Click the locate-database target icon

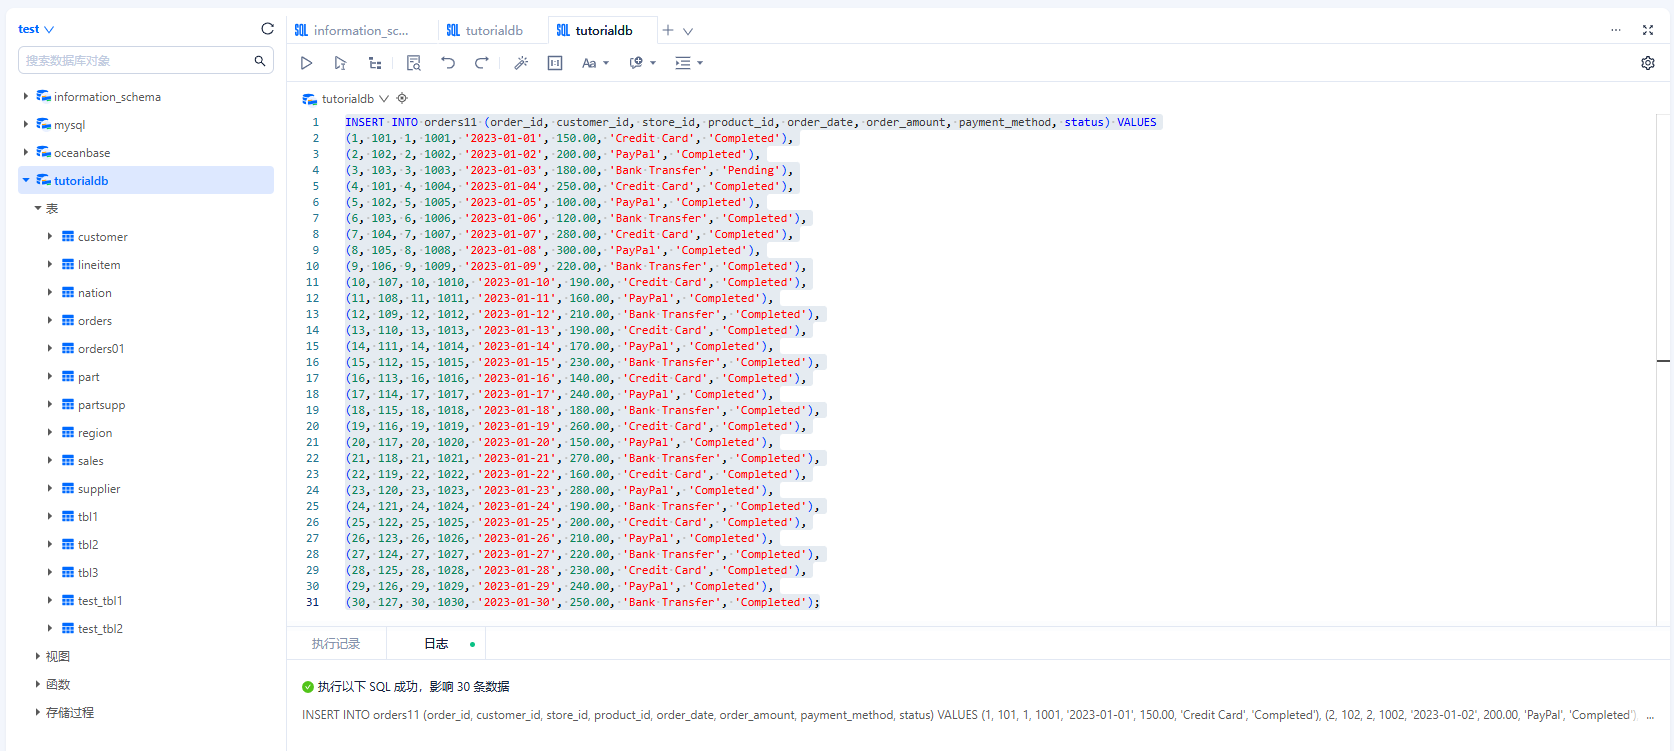402,98
